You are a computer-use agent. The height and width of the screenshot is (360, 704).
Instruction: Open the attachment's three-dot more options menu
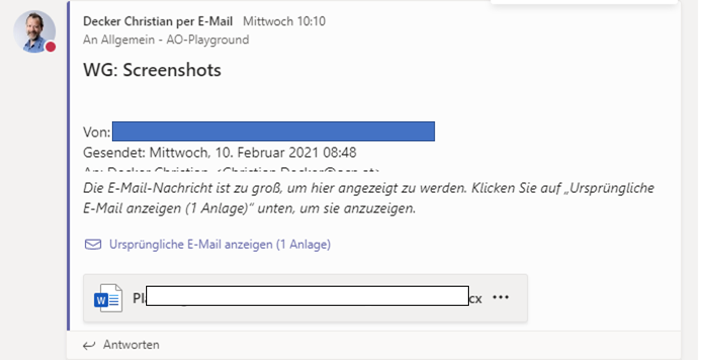(x=501, y=297)
